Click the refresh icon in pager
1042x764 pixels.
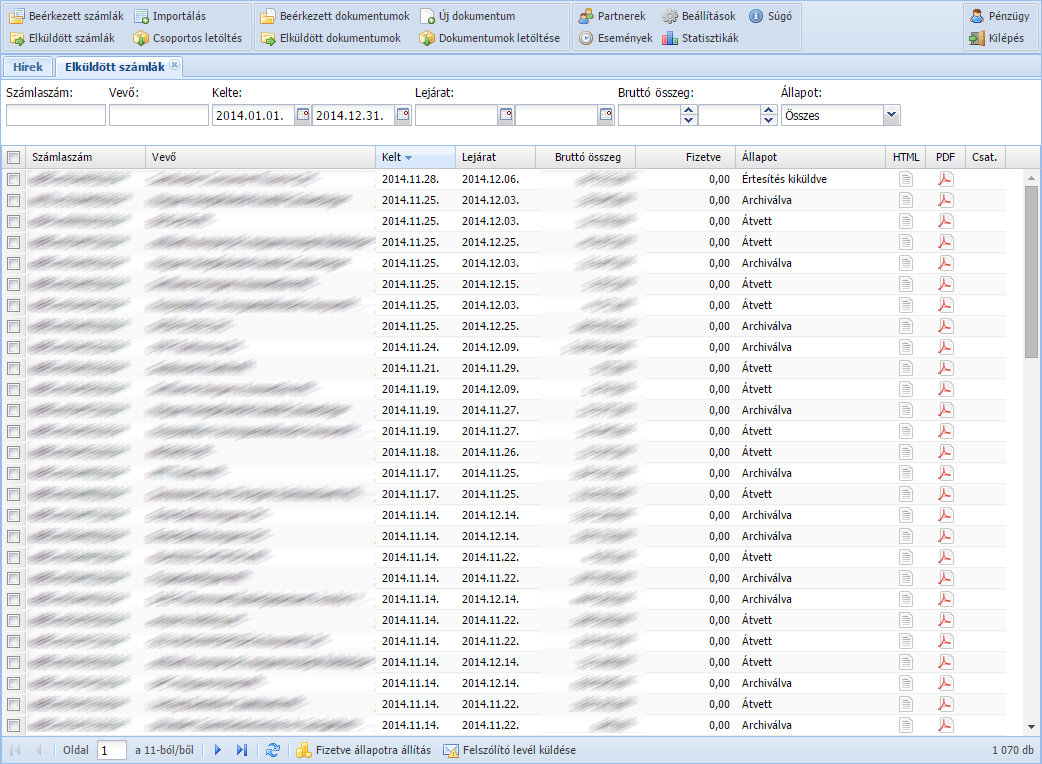point(272,750)
